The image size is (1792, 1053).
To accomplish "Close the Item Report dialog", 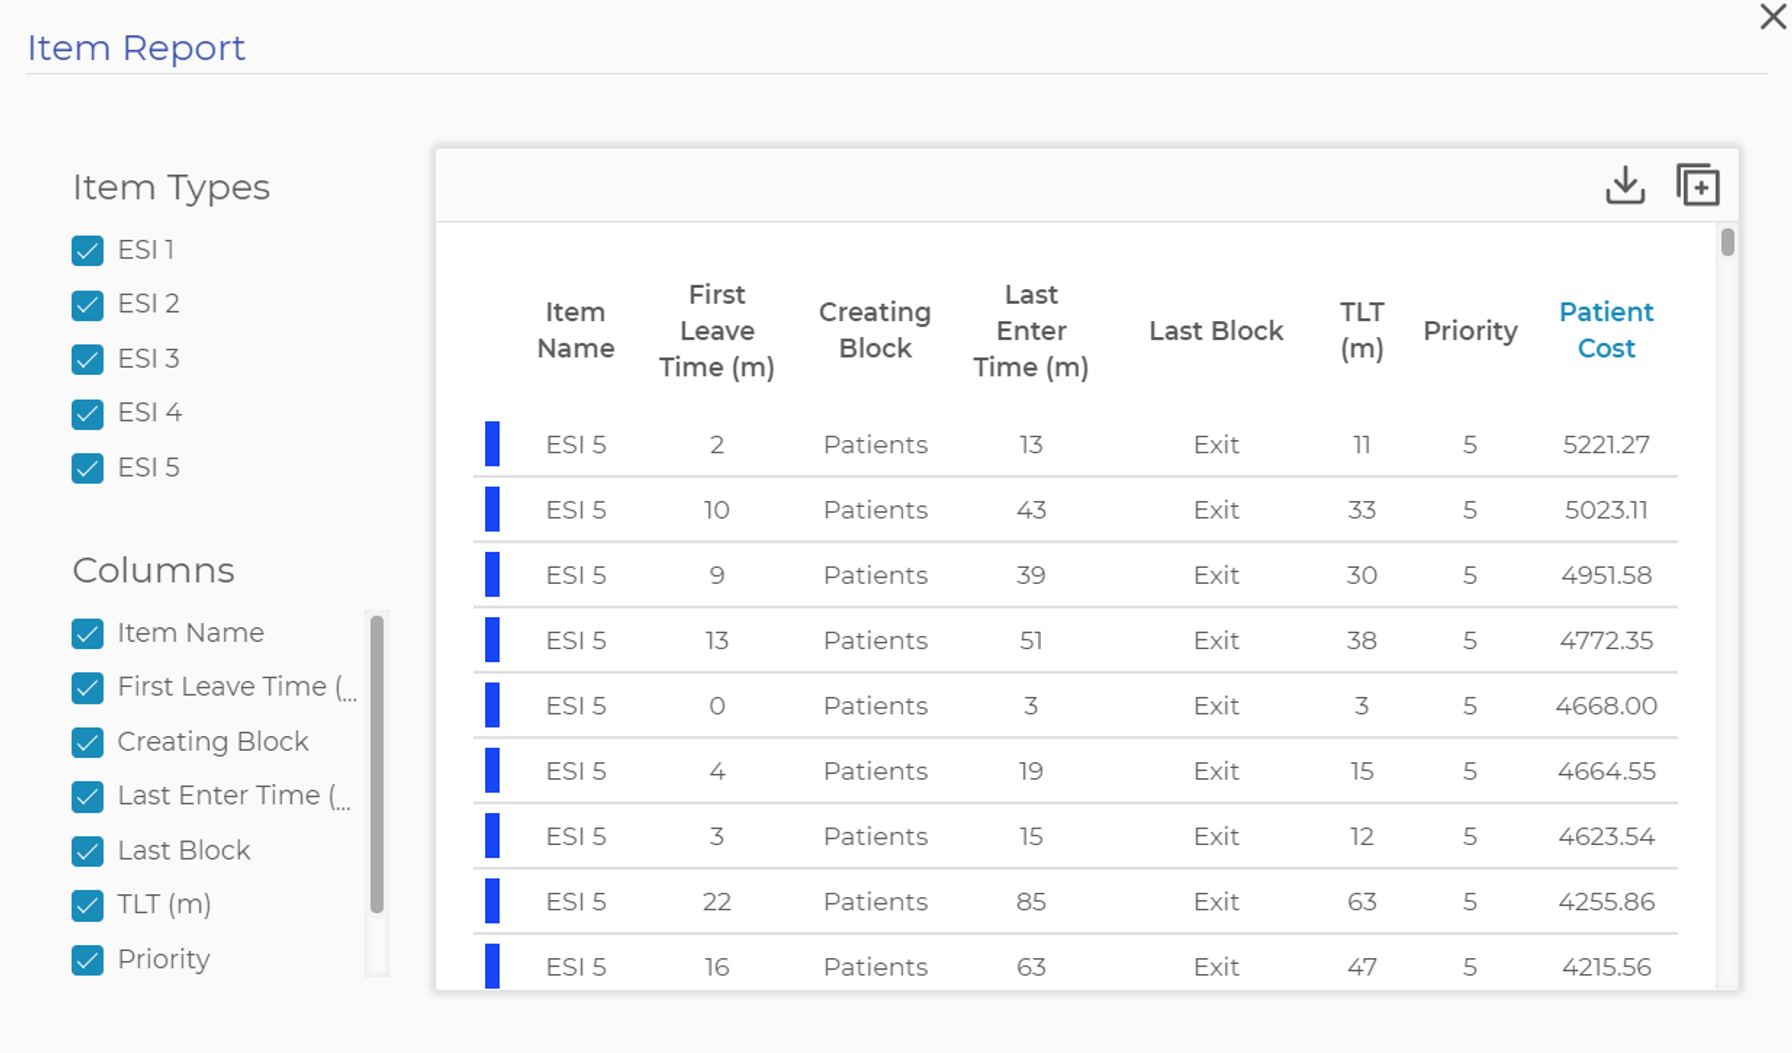I will [1773, 17].
